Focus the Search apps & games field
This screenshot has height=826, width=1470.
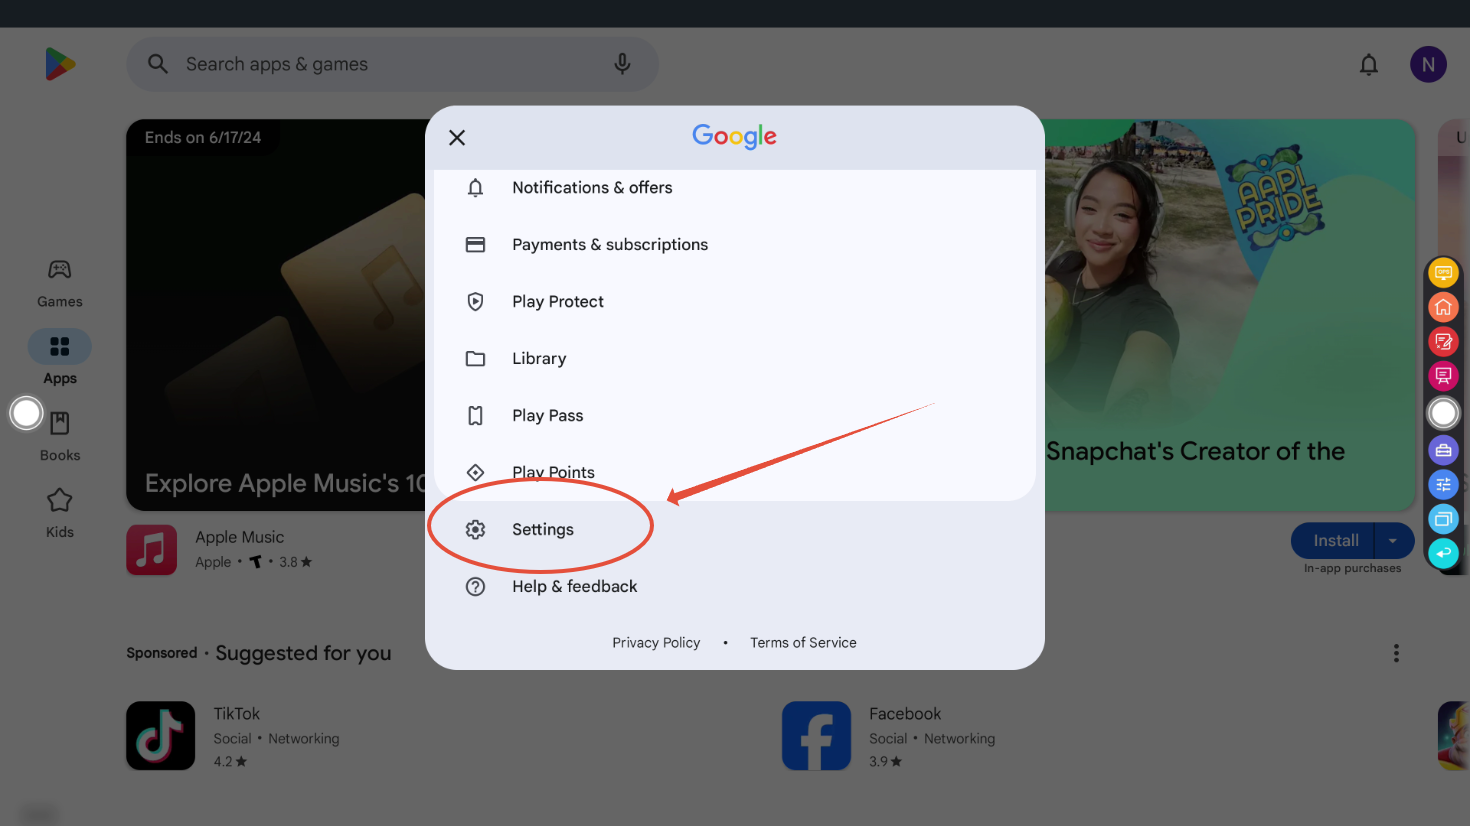392,64
